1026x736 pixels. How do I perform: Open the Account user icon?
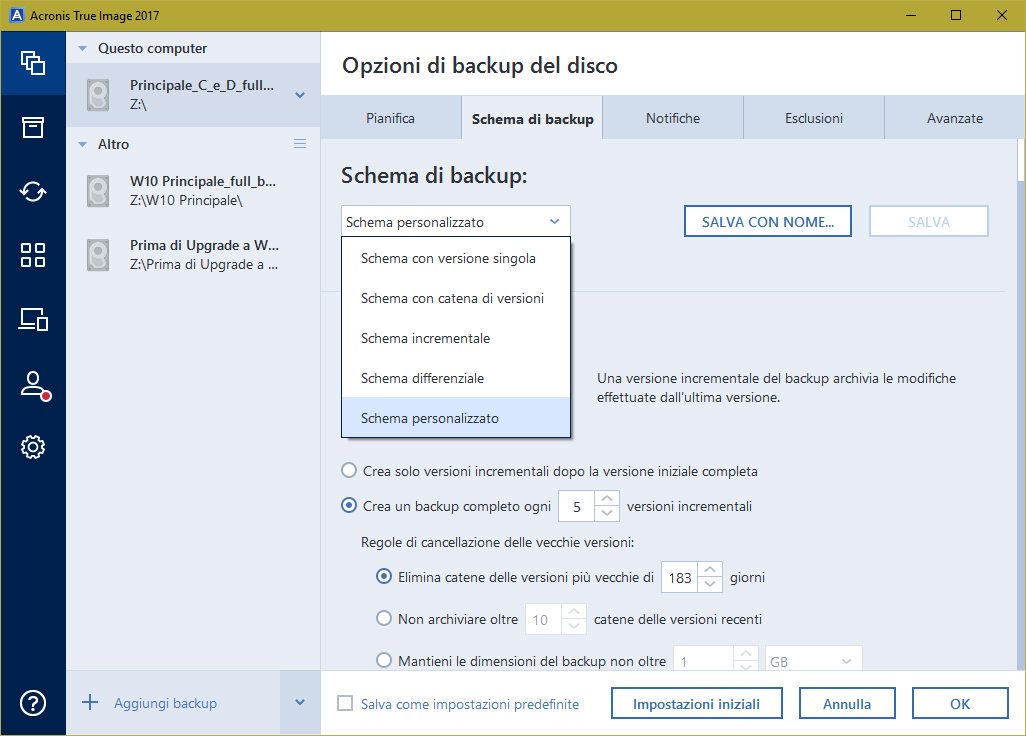[x=33, y=385]
